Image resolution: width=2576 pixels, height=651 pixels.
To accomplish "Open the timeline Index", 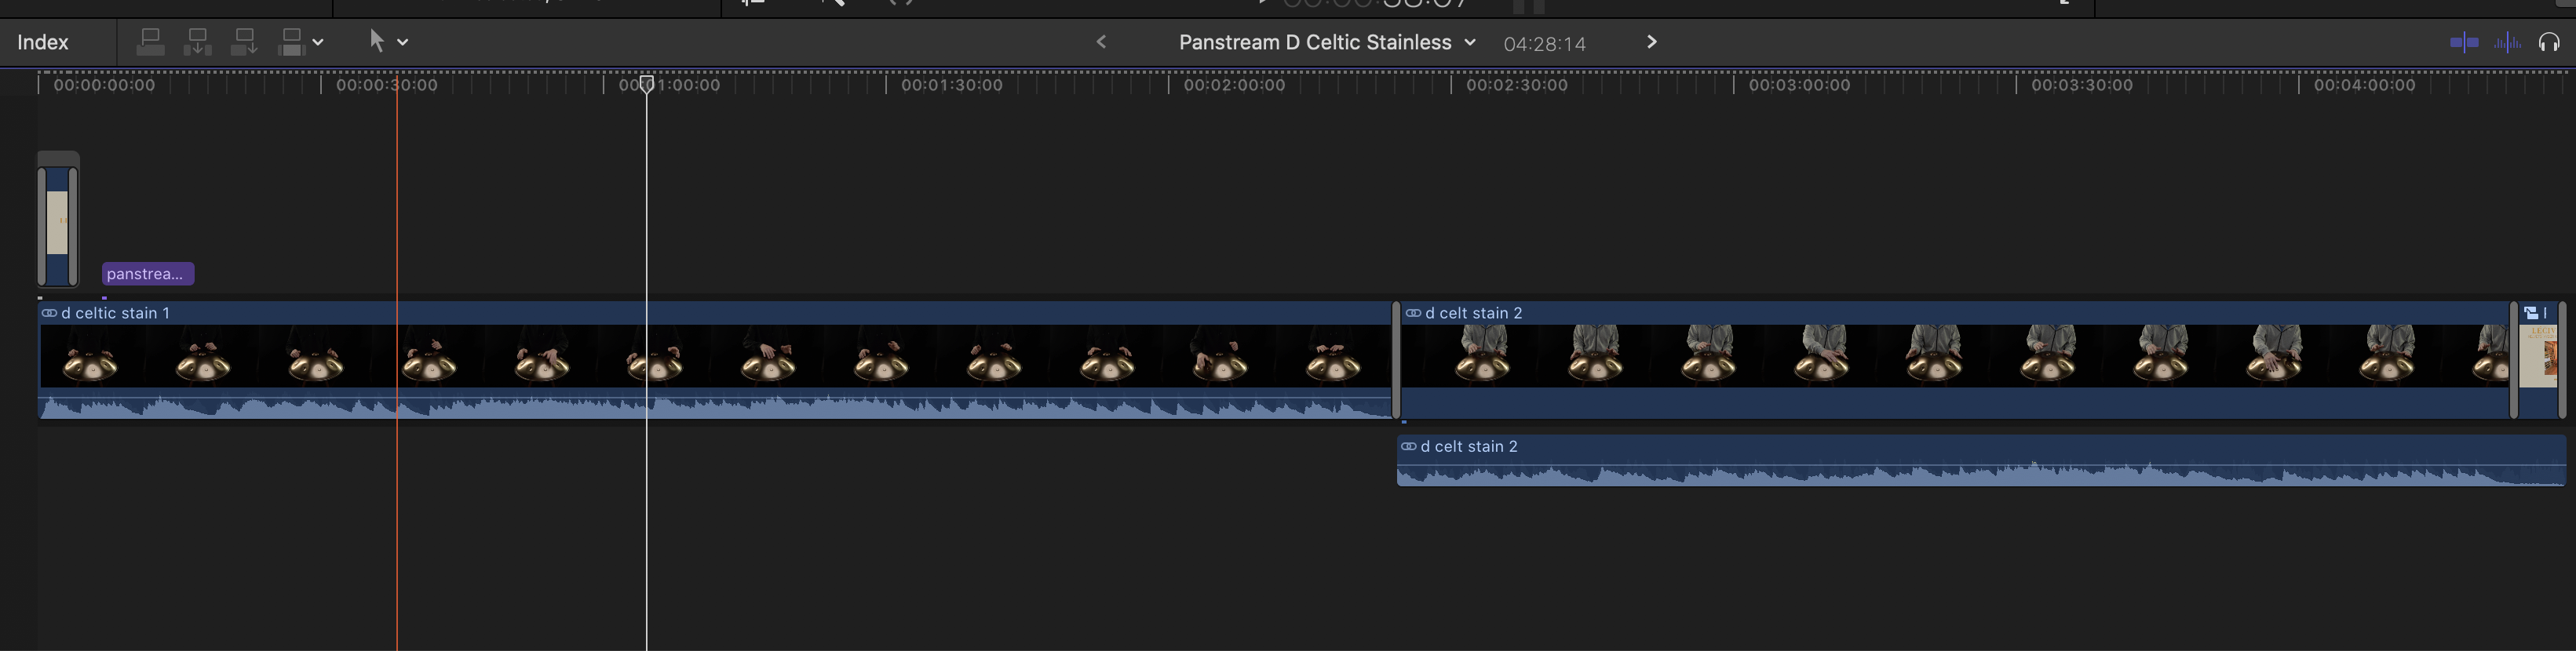I will click(x=43, y=42).
